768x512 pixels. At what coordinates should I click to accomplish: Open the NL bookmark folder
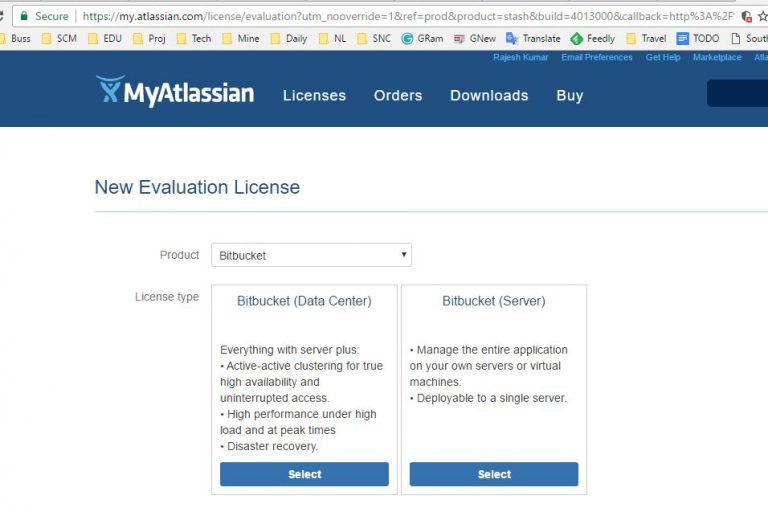click(x=333, y=38)
